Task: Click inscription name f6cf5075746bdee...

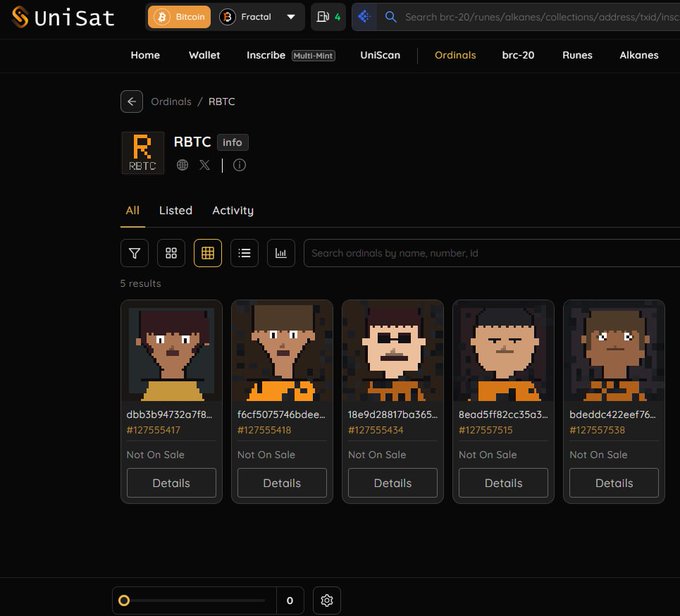Action: point(281,414)
